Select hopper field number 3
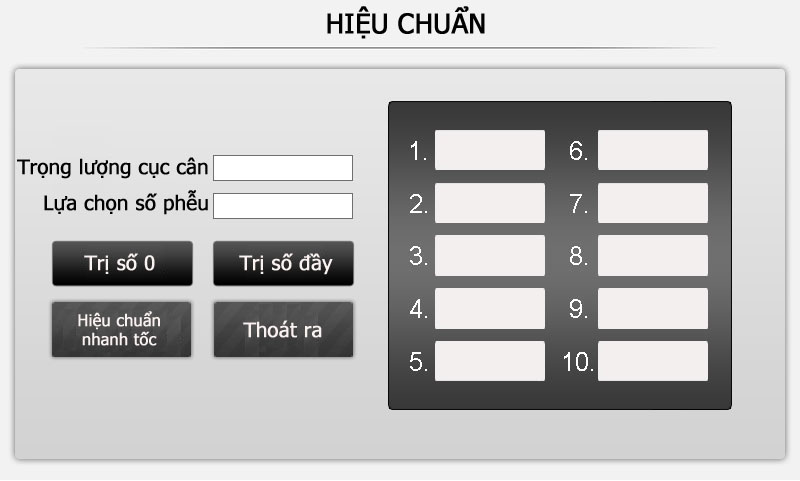This screenshot has height=481, width=800. (x=490, y=256)
